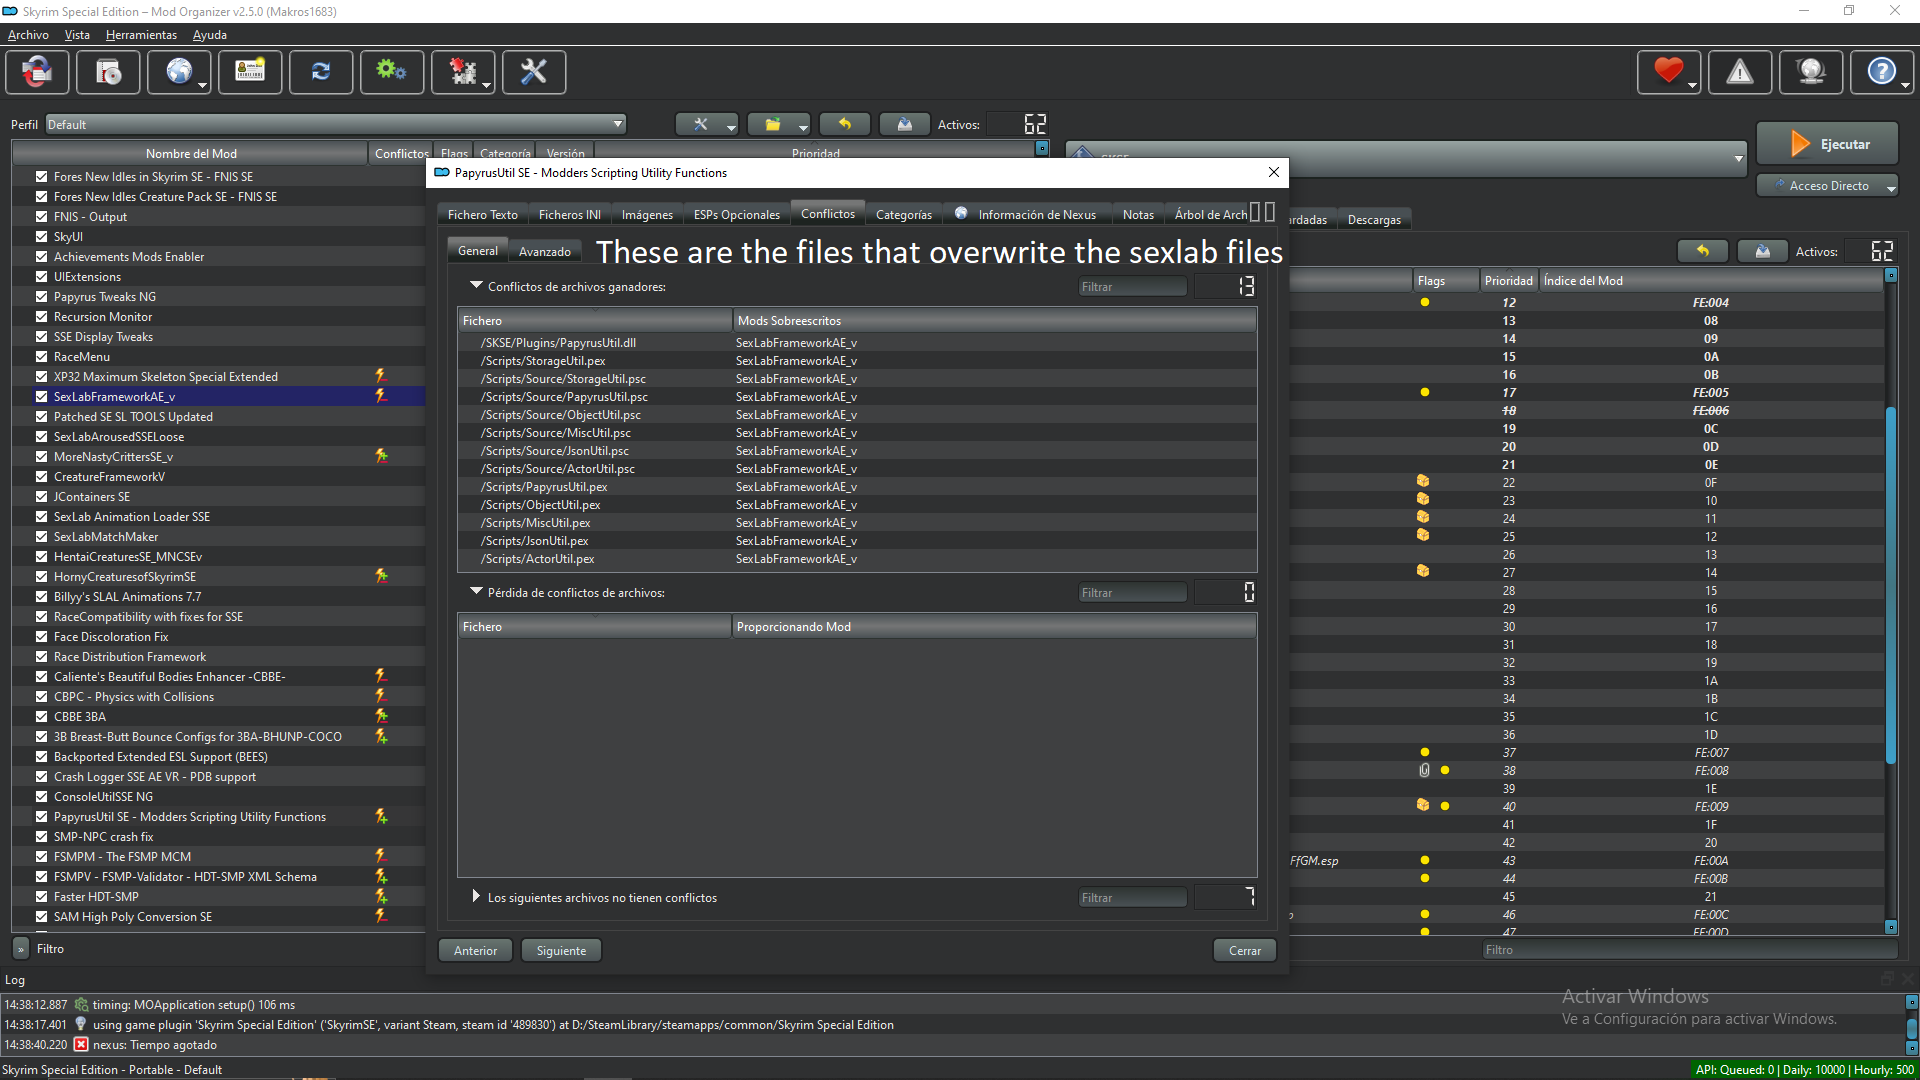
Task: Open the Notifications warning triangle icon
Action: tap(1740, 72)
